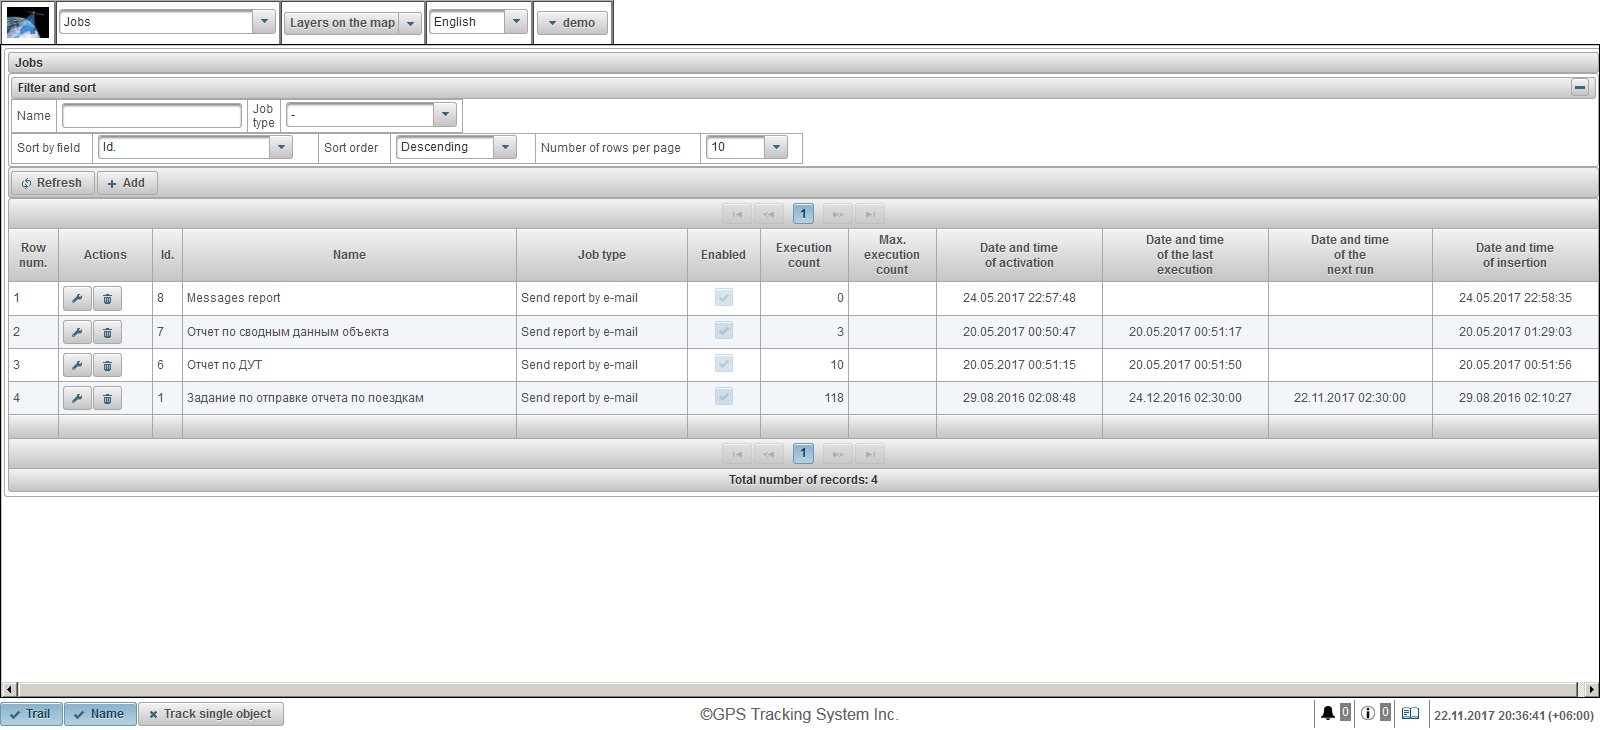Screen dimensions: 1600x730
Task: Click the Name filter input field
Action: (x=152, y=116)
